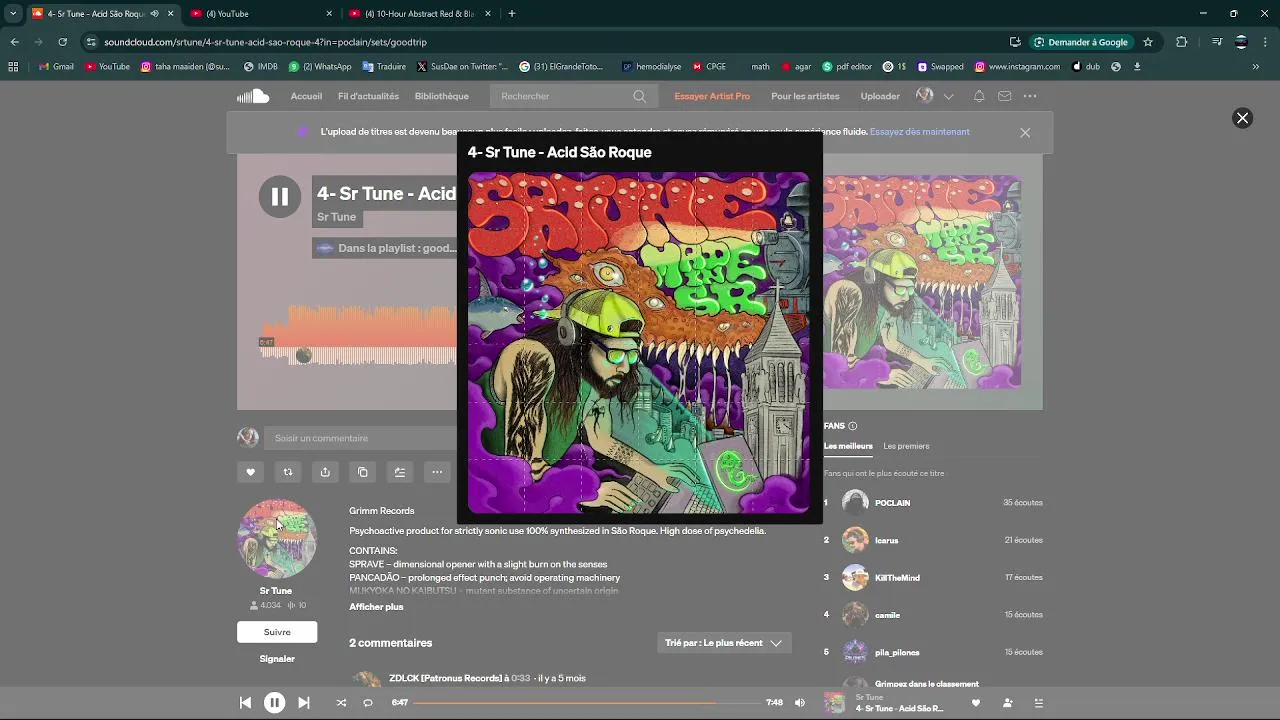1280x720 pixels.
Task: Open fan POCLAIN profile
Action: (892, 503)
